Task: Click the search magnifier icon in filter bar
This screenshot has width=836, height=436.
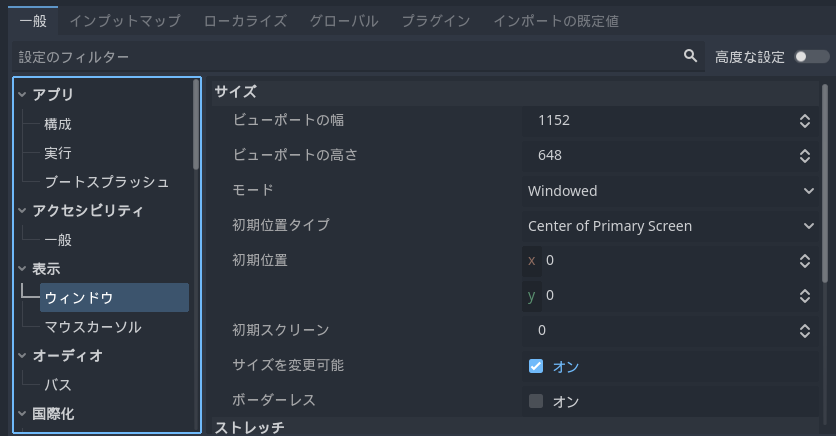Action: (690, 57)
